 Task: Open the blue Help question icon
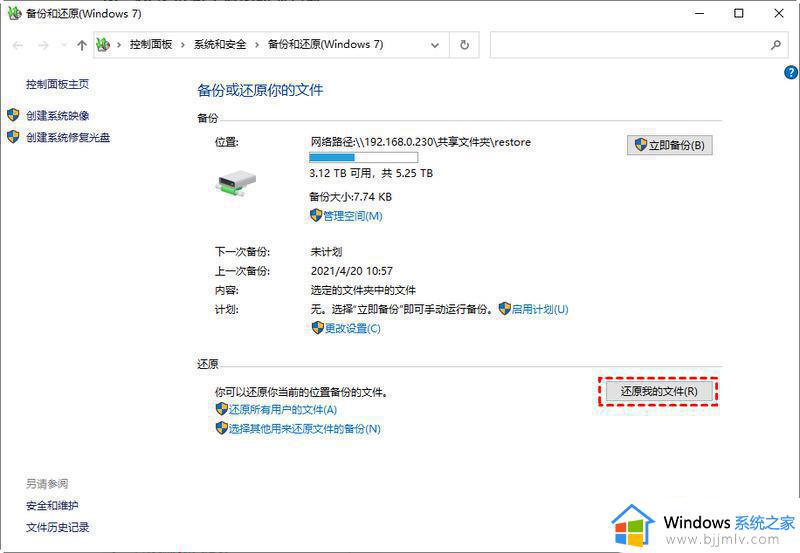[x=791, y=72]
